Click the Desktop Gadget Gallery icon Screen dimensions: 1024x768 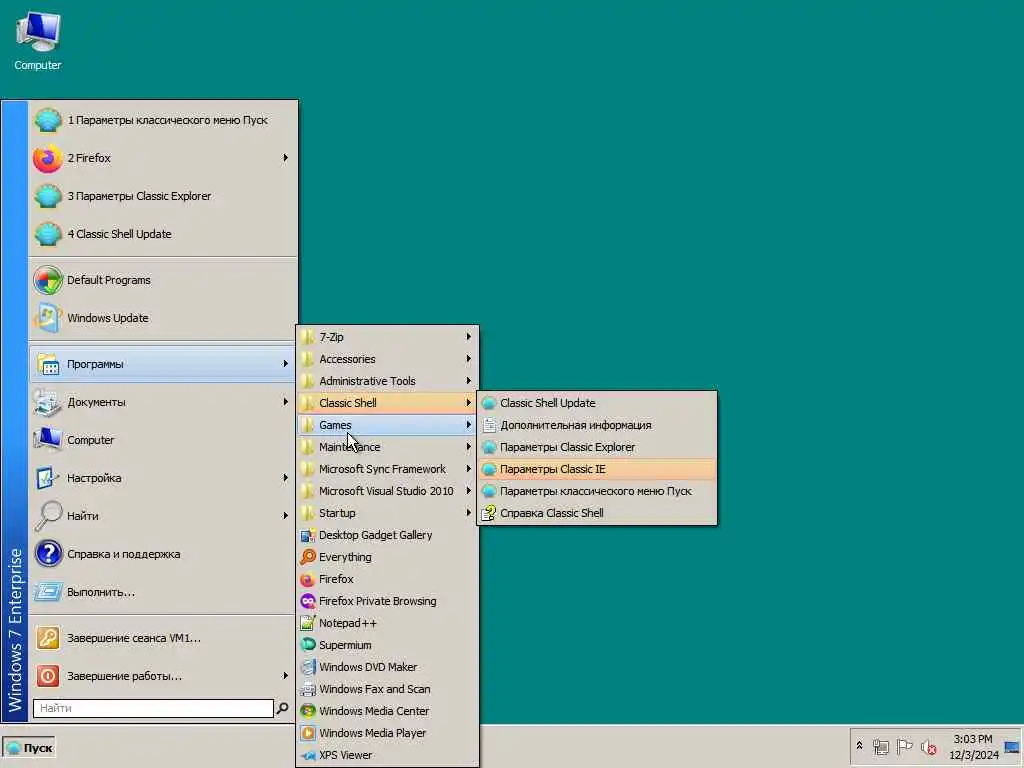point(308,536)
